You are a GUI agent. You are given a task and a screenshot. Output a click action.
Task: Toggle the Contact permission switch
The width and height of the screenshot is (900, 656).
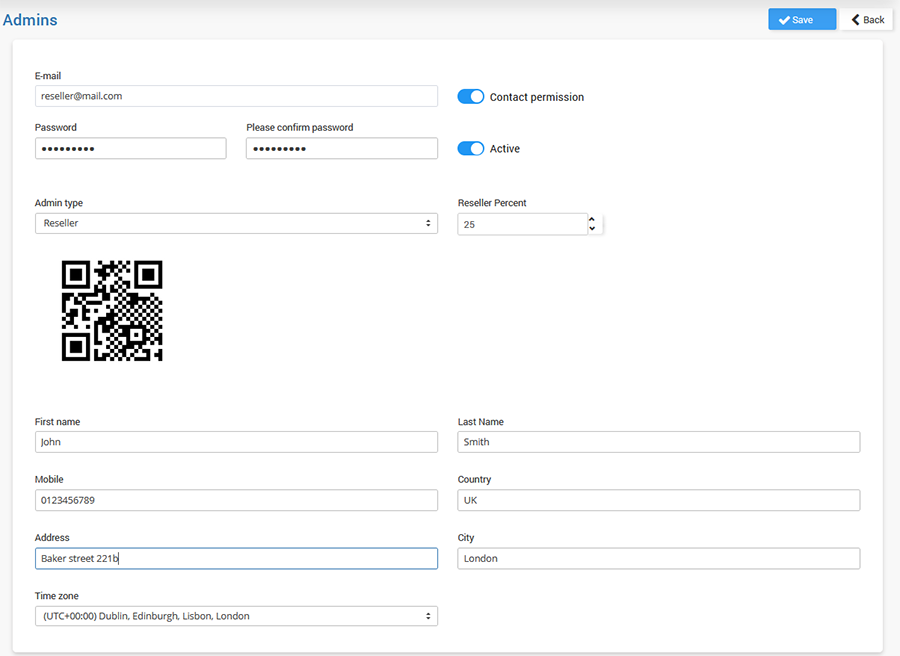(x=470, y=97)
